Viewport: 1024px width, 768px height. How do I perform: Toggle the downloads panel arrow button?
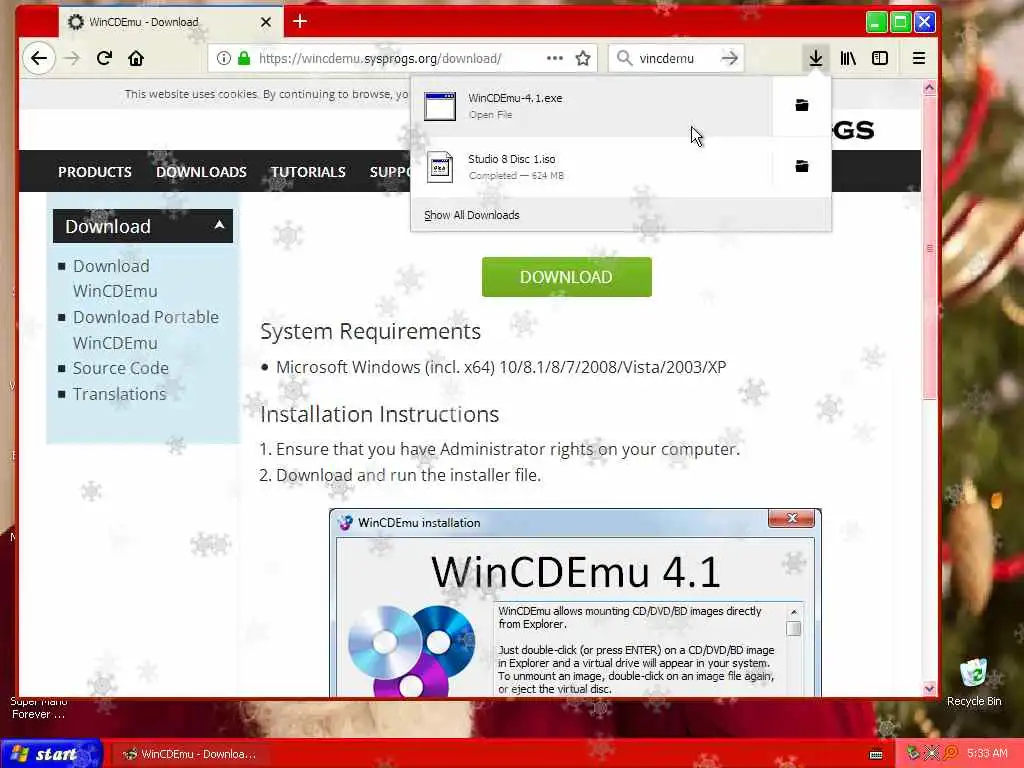(816, 58)
